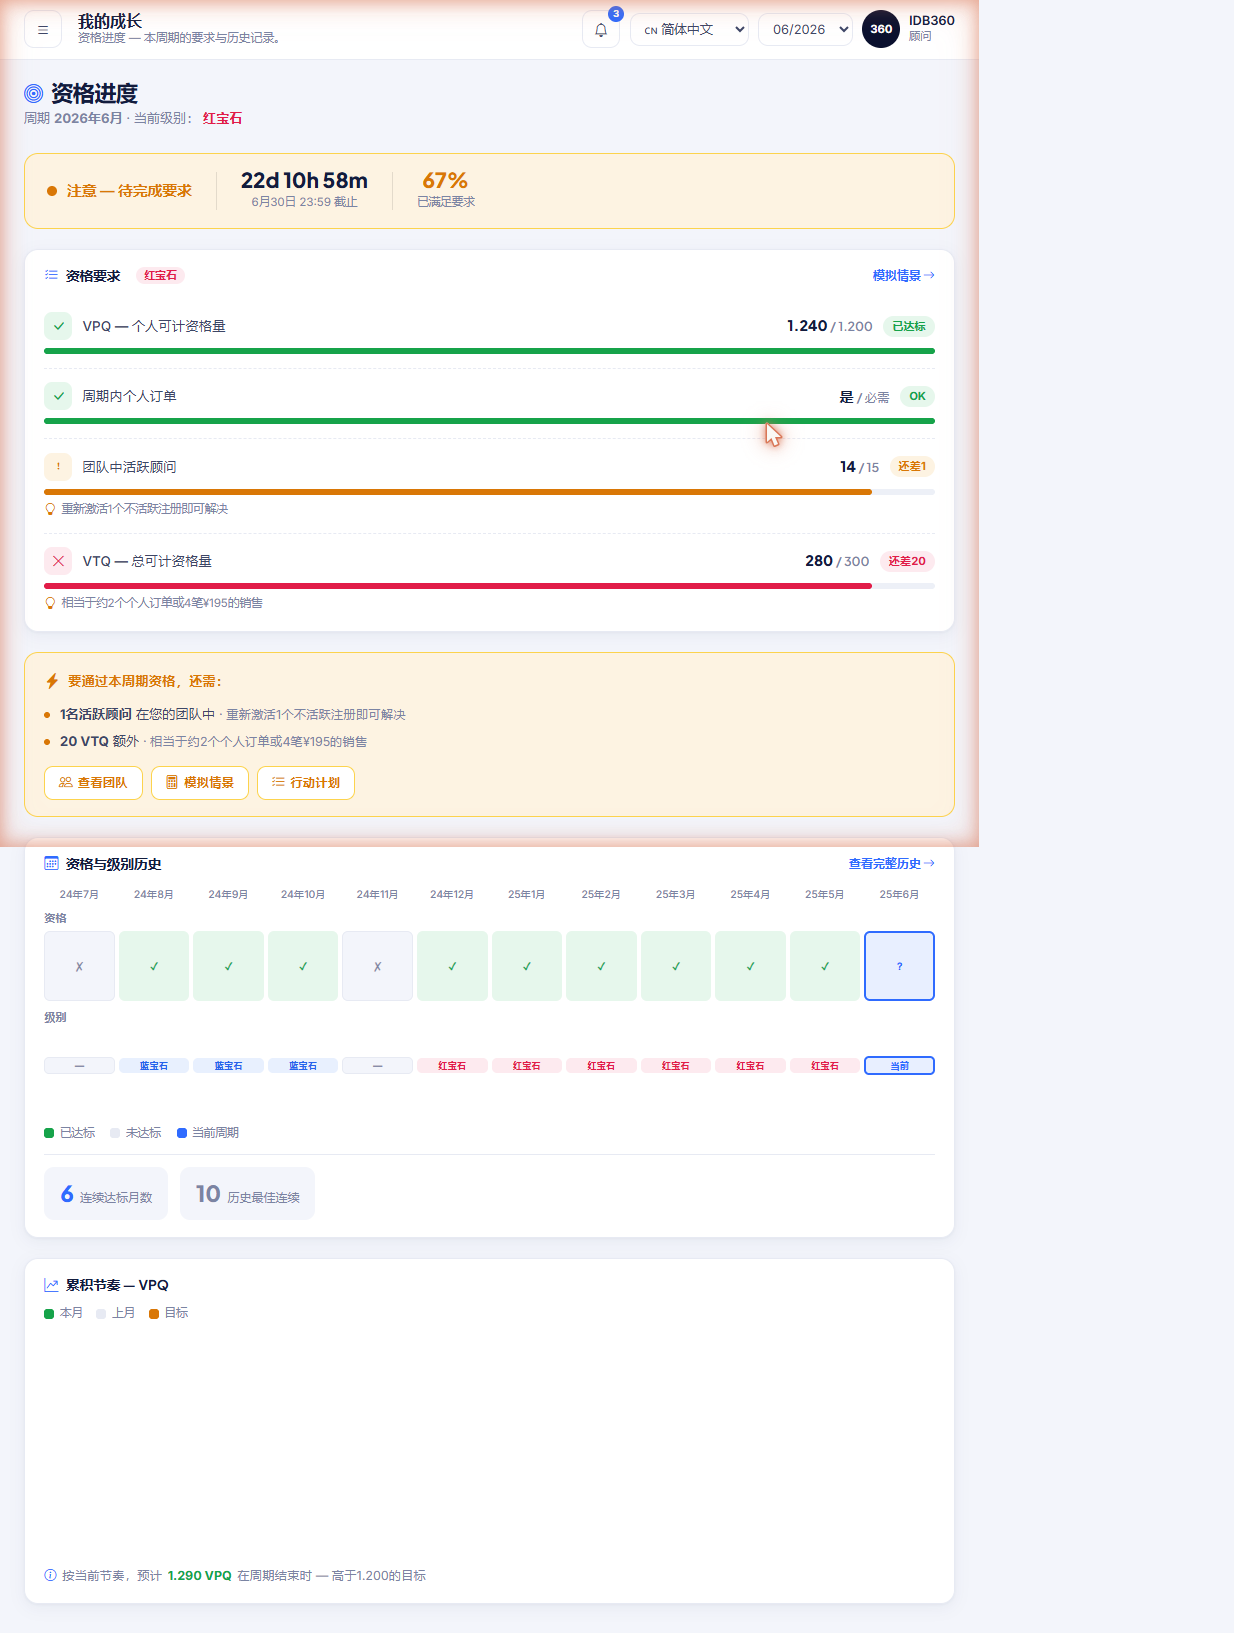The width and height of the screenshot is (1234, 1633).
Task: Open the 简体中文 language dropdown
Action: click(689, 30)
